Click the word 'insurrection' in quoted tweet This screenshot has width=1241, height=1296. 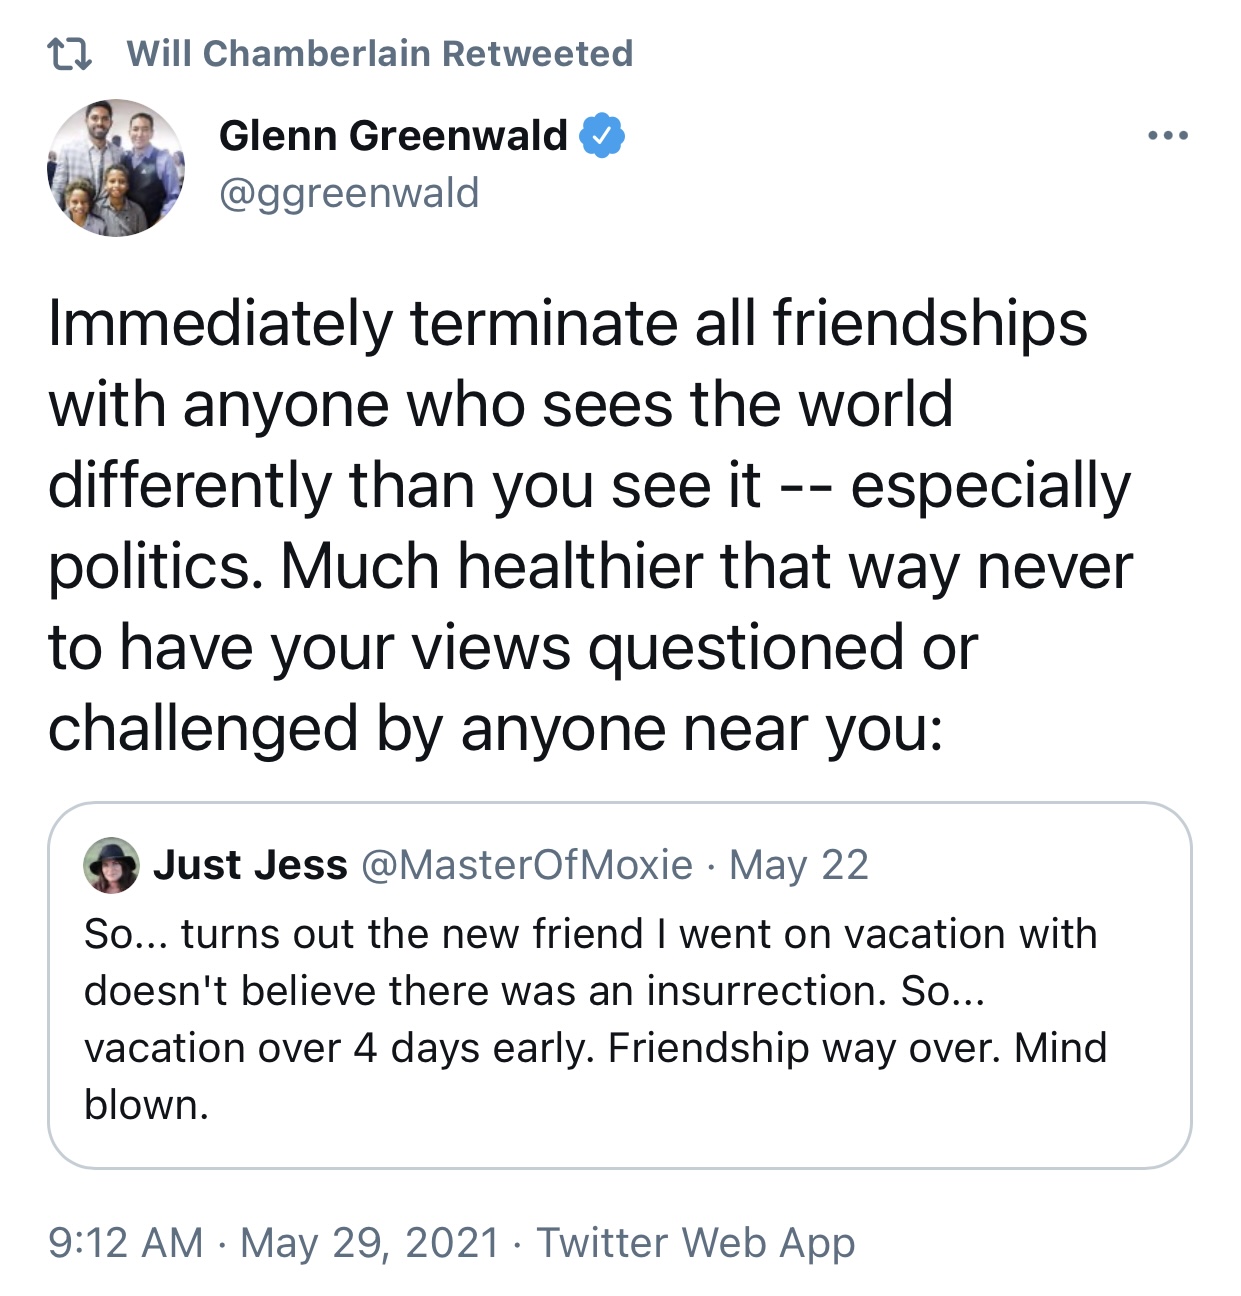click(x=765, y=991)
